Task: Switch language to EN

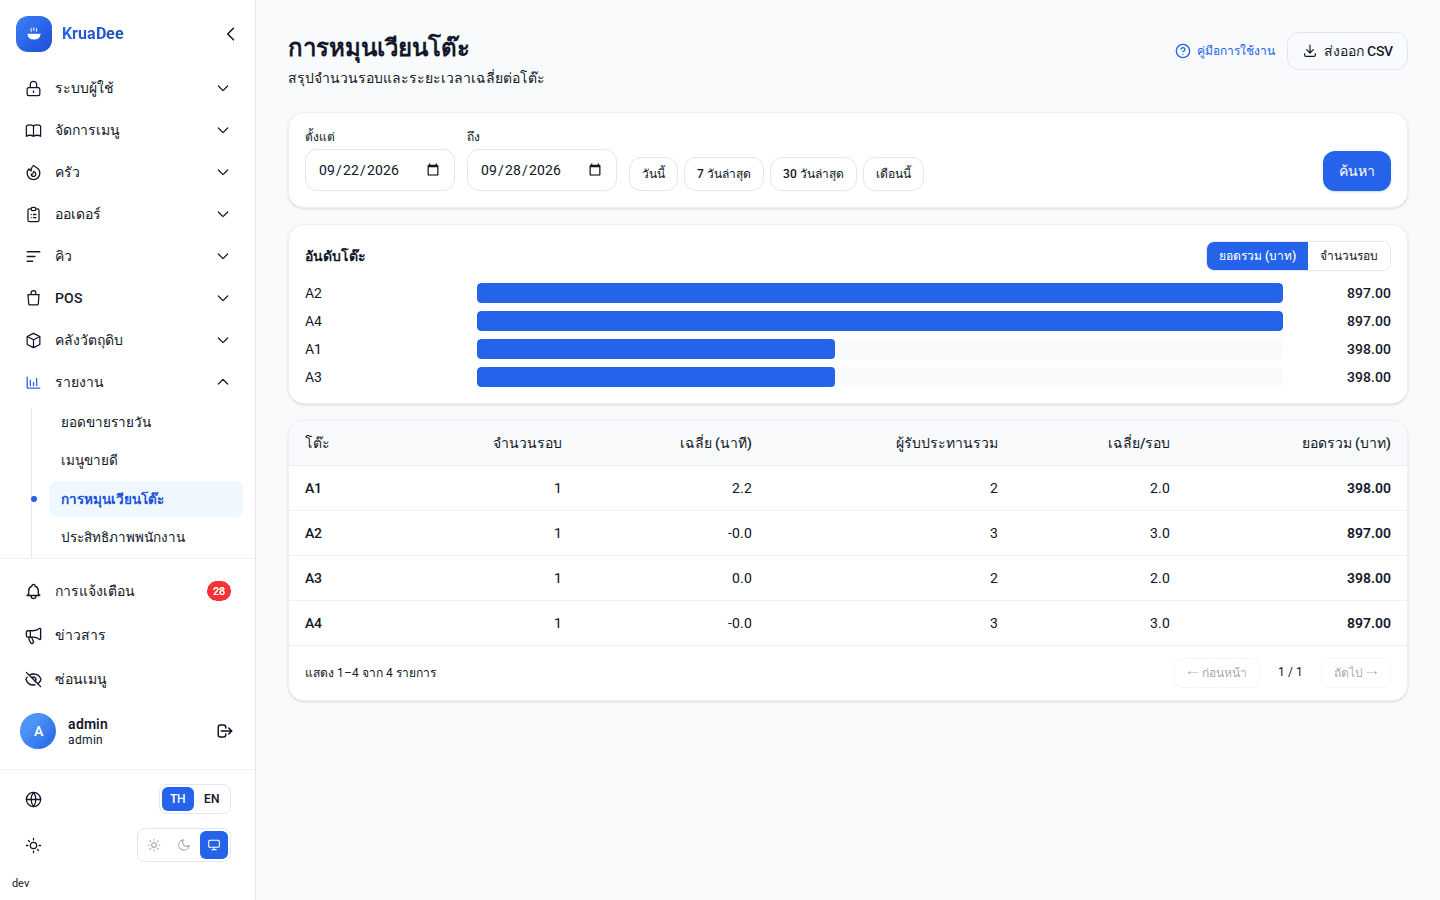Action: pos(212,799)
